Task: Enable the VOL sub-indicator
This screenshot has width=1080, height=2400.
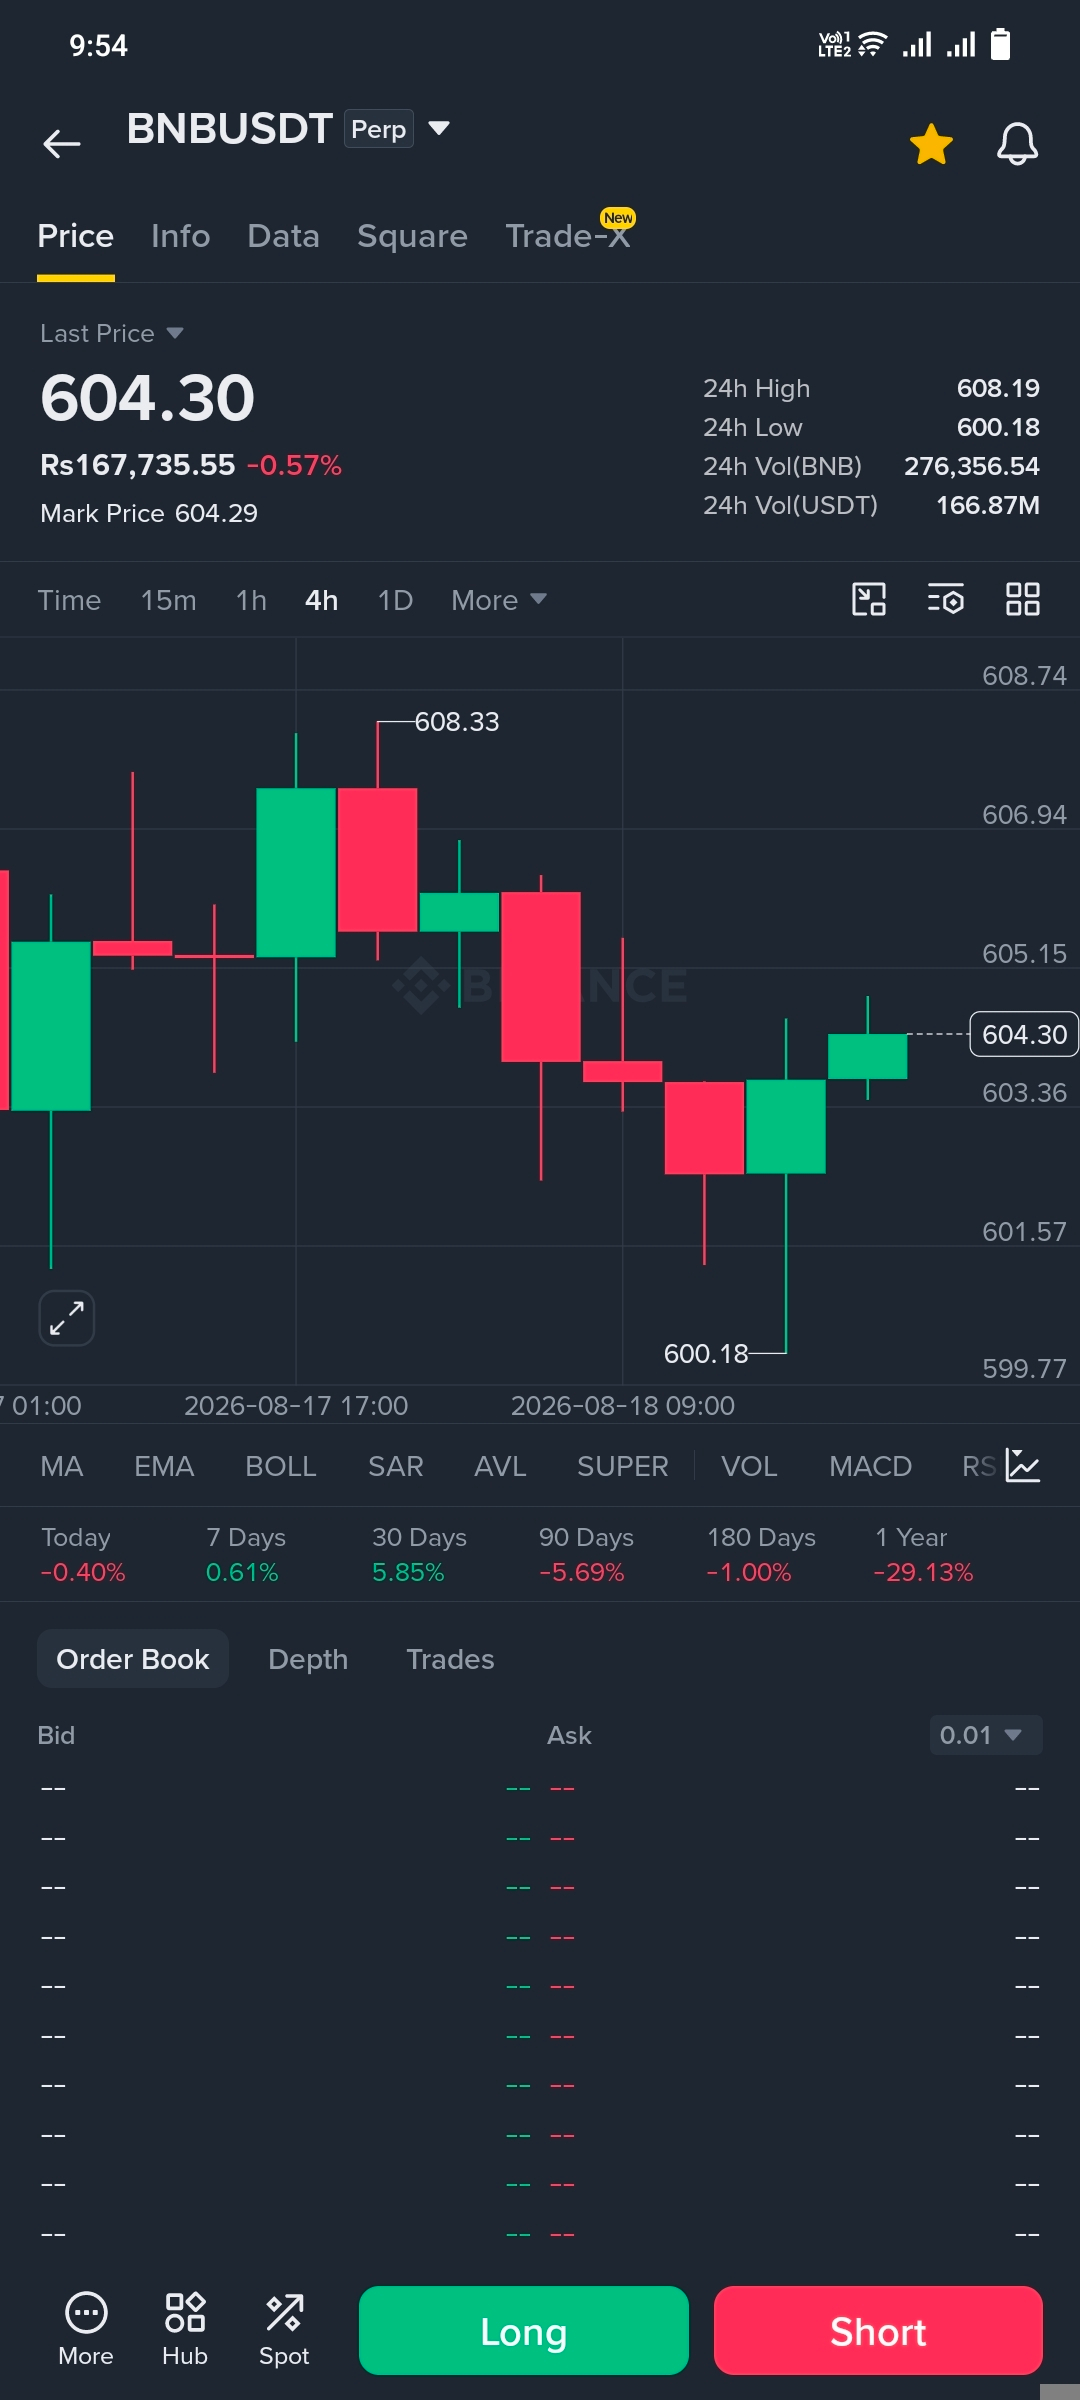Action: [x=749, y=1466]
